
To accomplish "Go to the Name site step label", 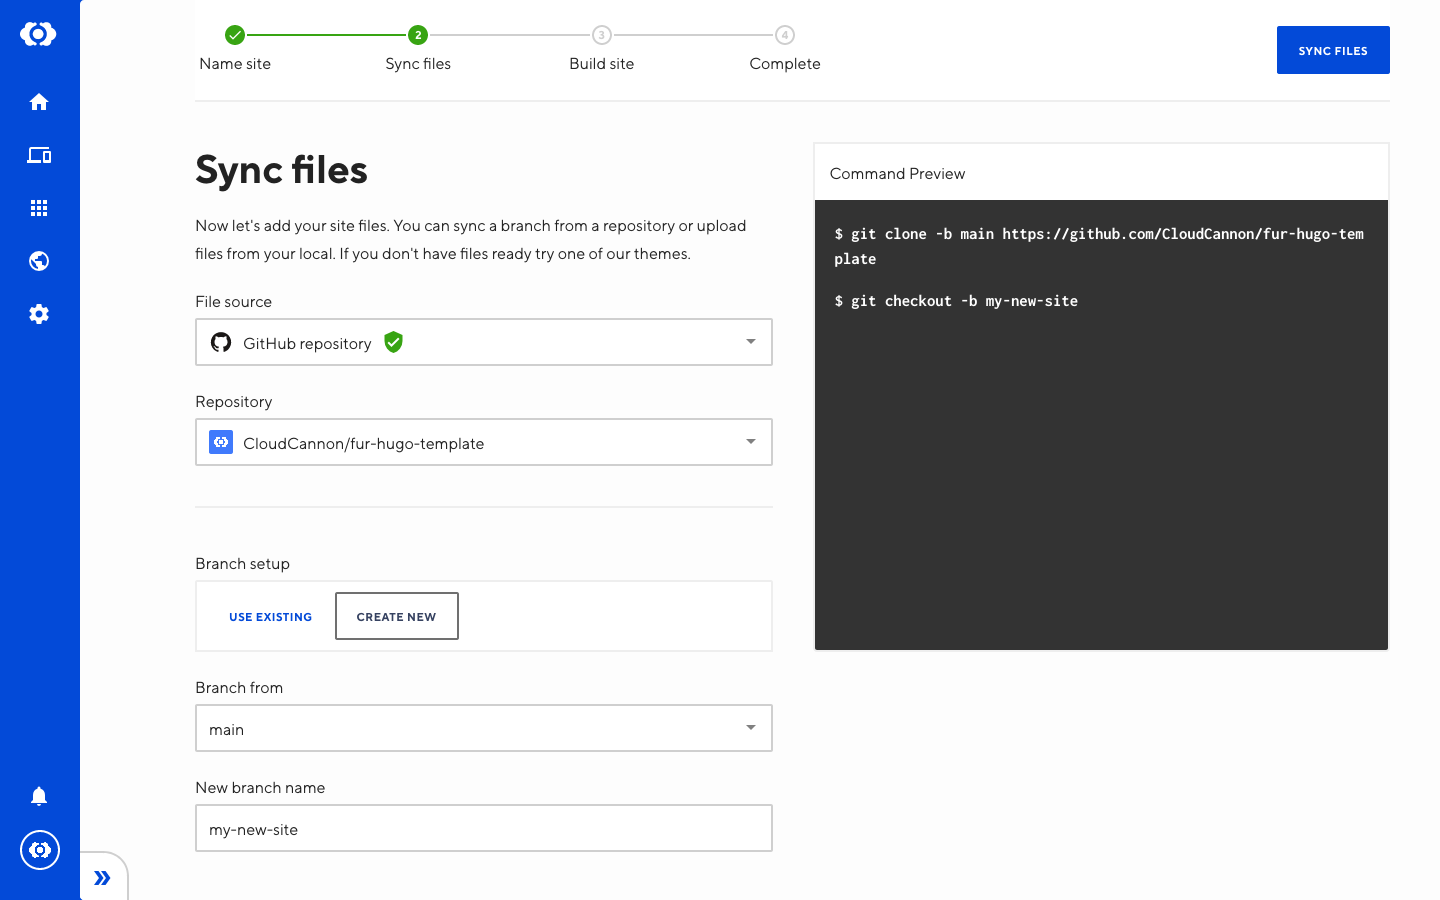I will 235,64.
